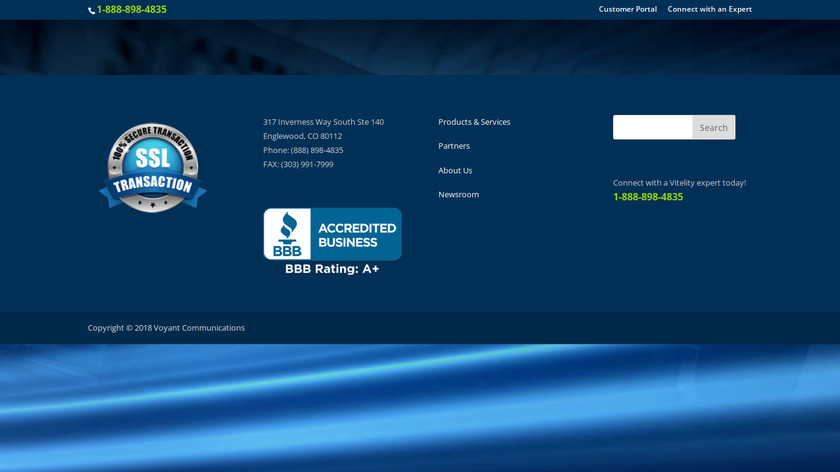Open Connect with an Expert link
This screenshot has height=472, width=840.
coord(709,9)
